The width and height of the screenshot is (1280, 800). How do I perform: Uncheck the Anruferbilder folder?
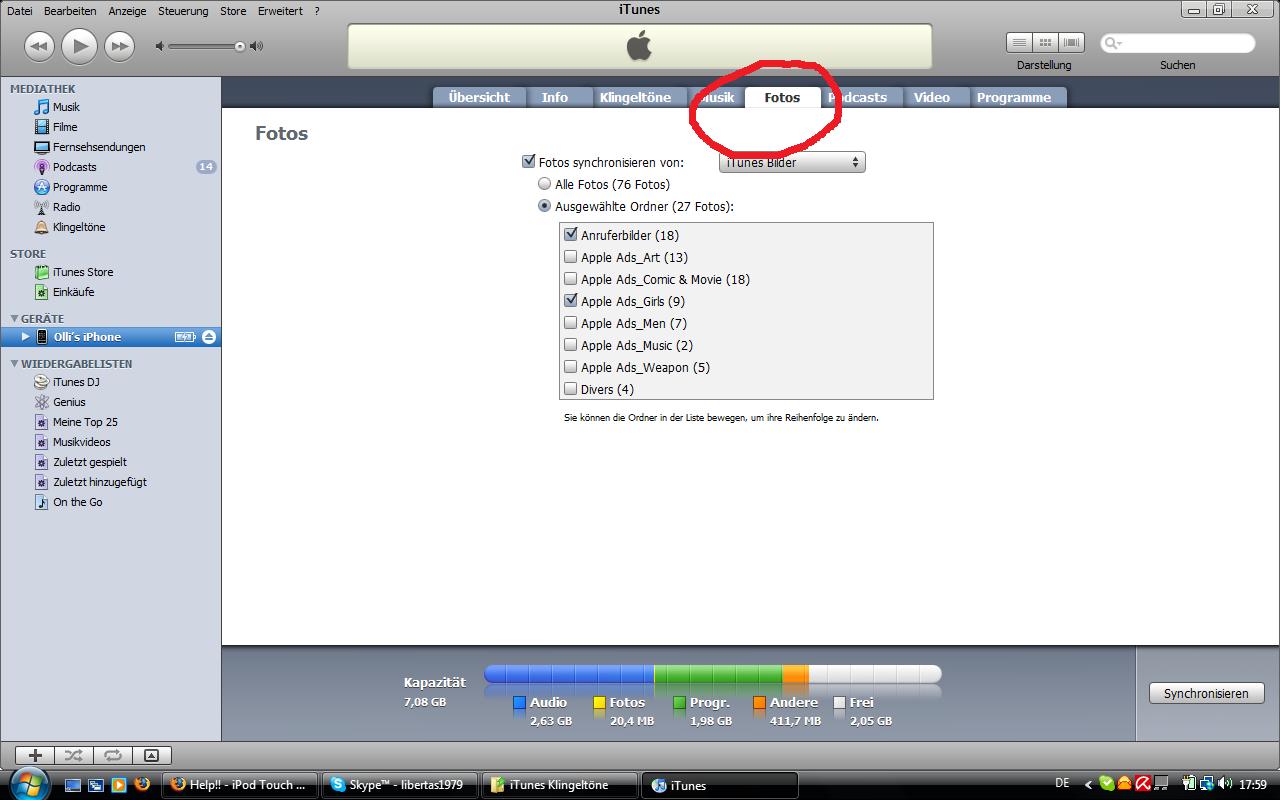click(571, 235)
